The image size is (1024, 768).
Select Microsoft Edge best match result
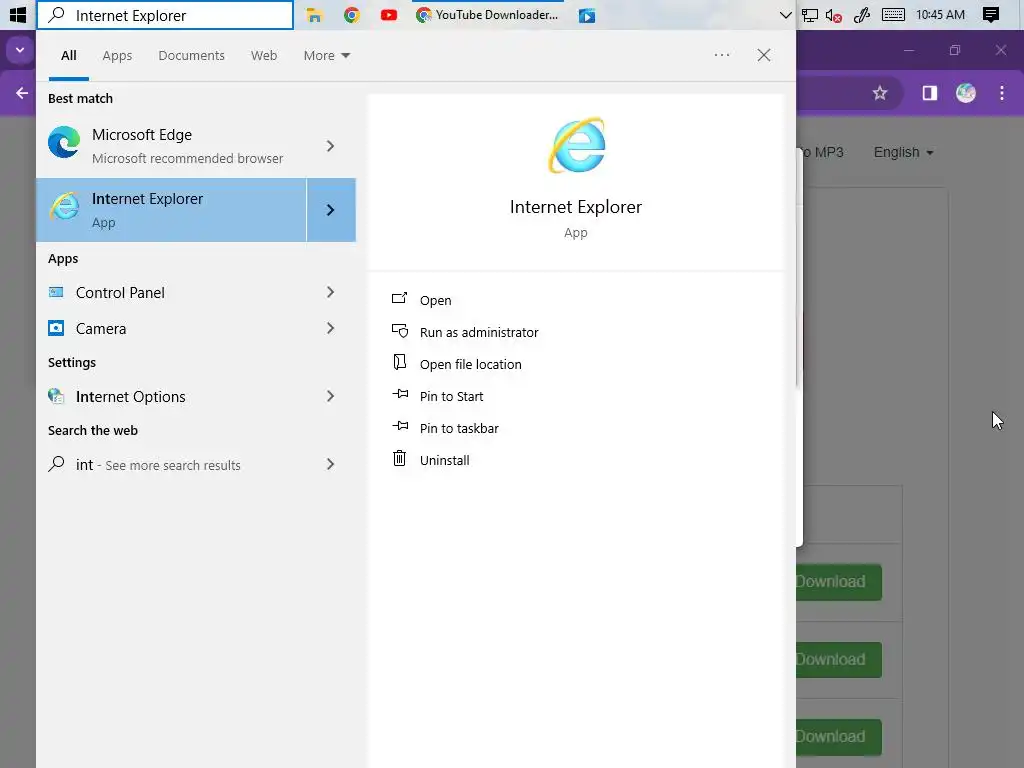(171, 146)
